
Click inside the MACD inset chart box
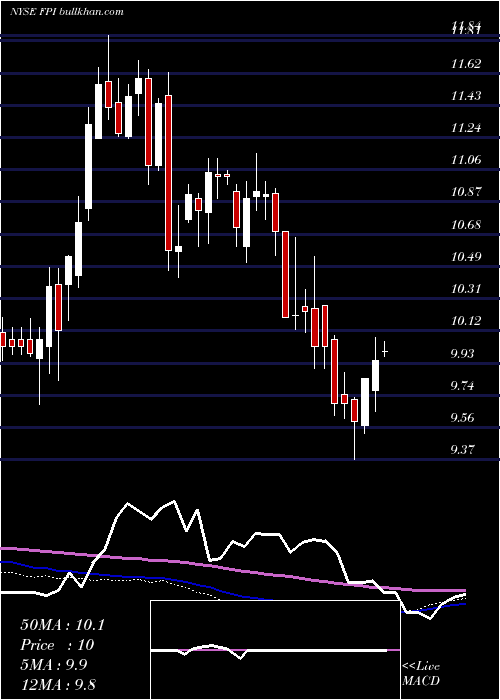point(275,650)
